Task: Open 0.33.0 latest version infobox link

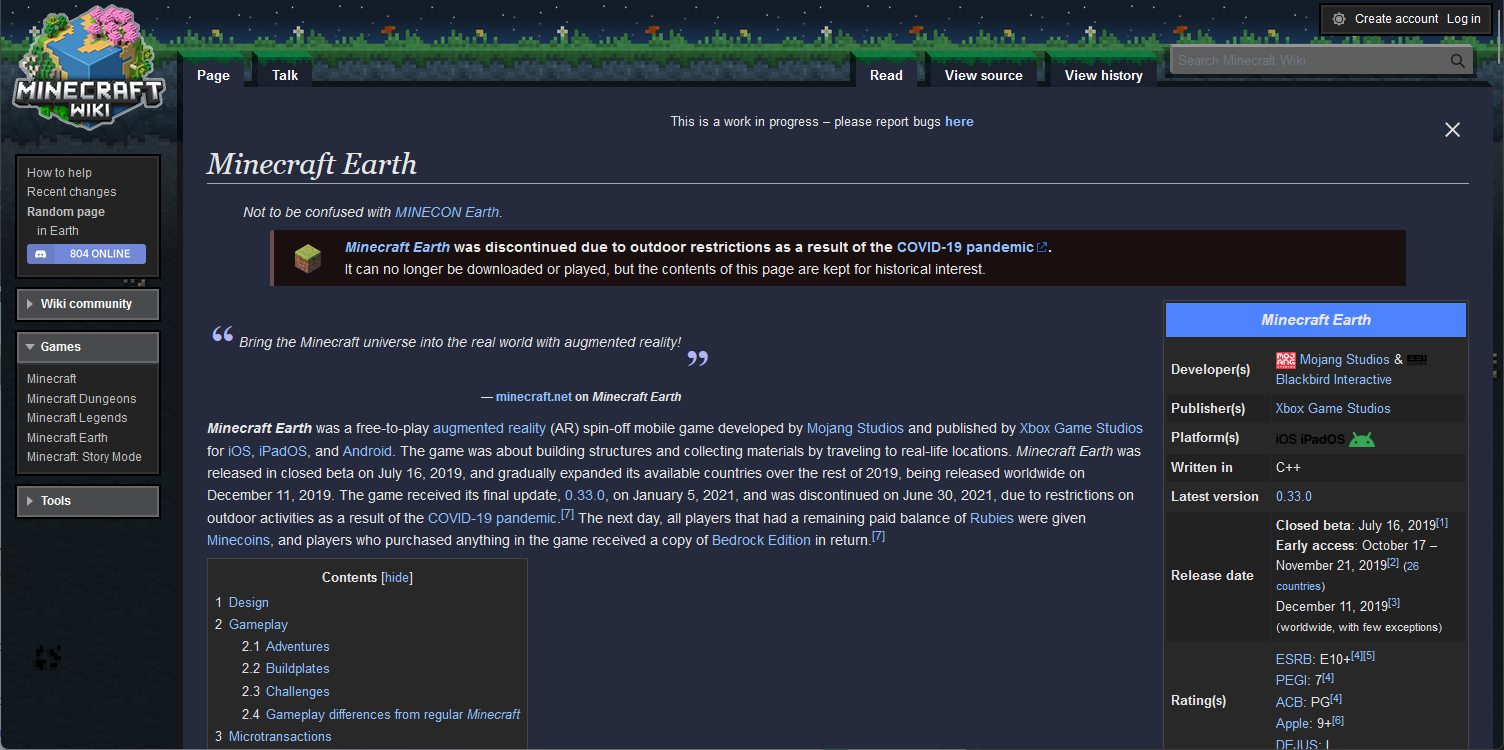Action: click(x=1294, y=497)
